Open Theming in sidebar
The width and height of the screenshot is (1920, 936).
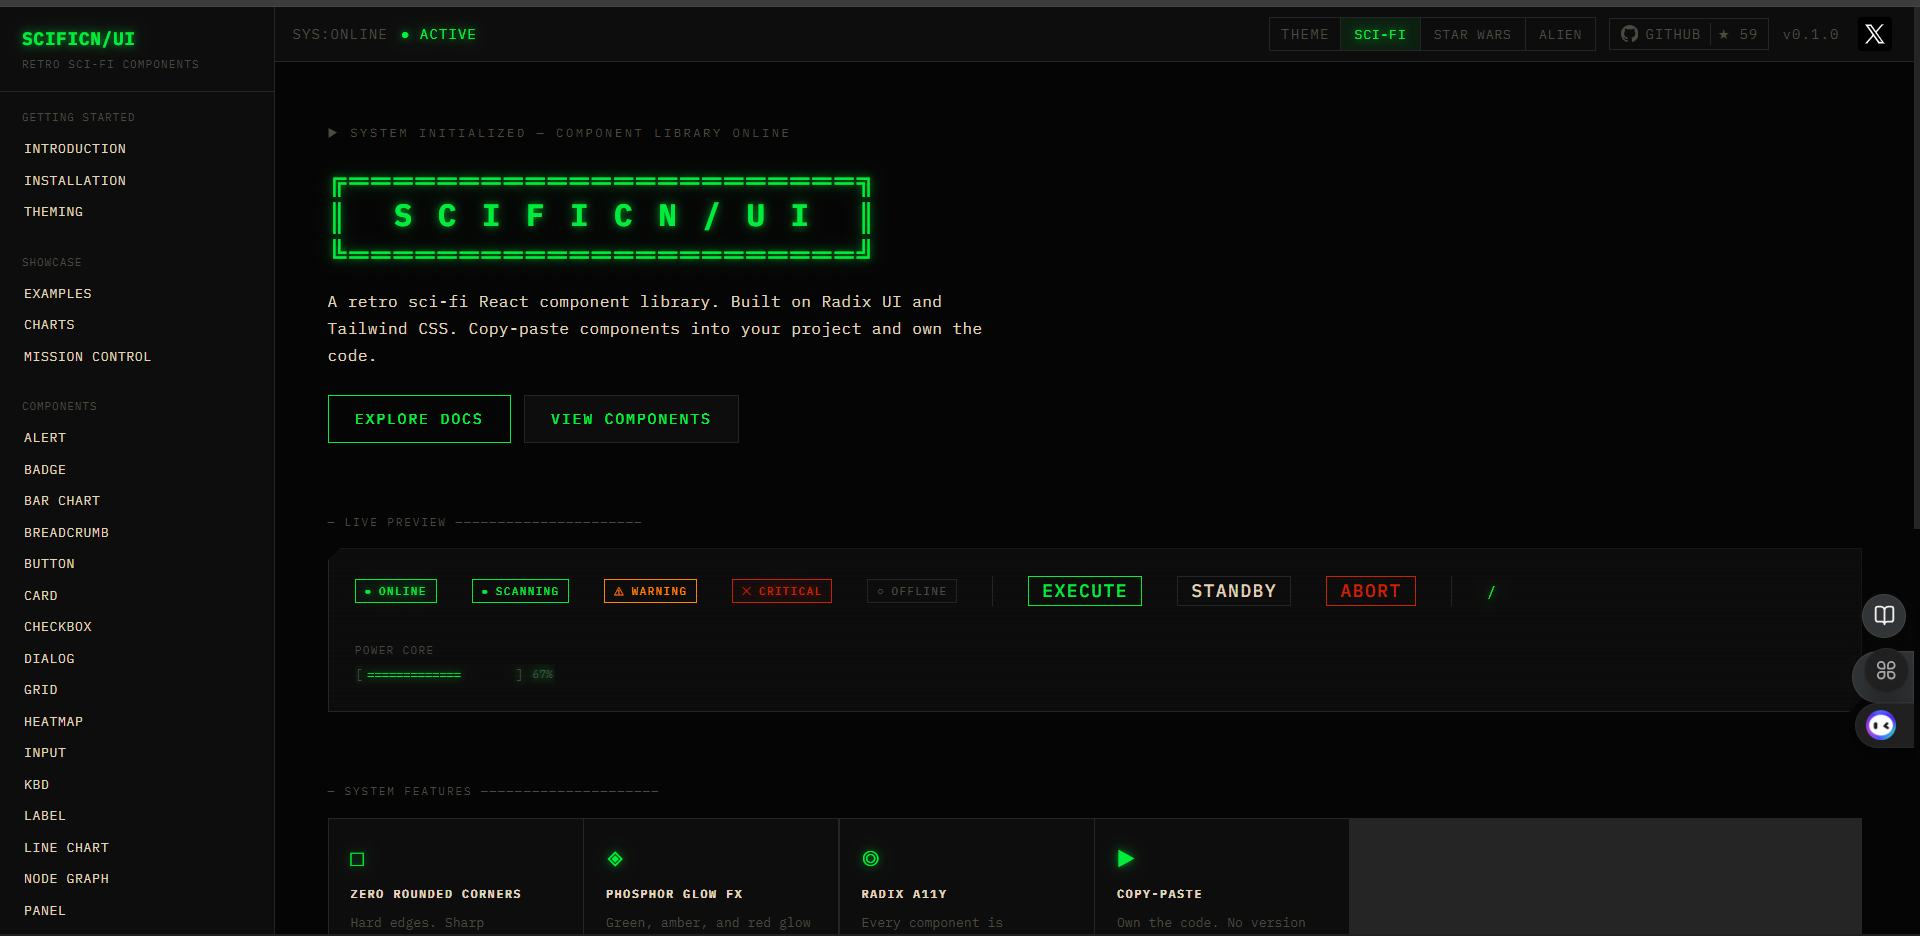click(54, 212)
